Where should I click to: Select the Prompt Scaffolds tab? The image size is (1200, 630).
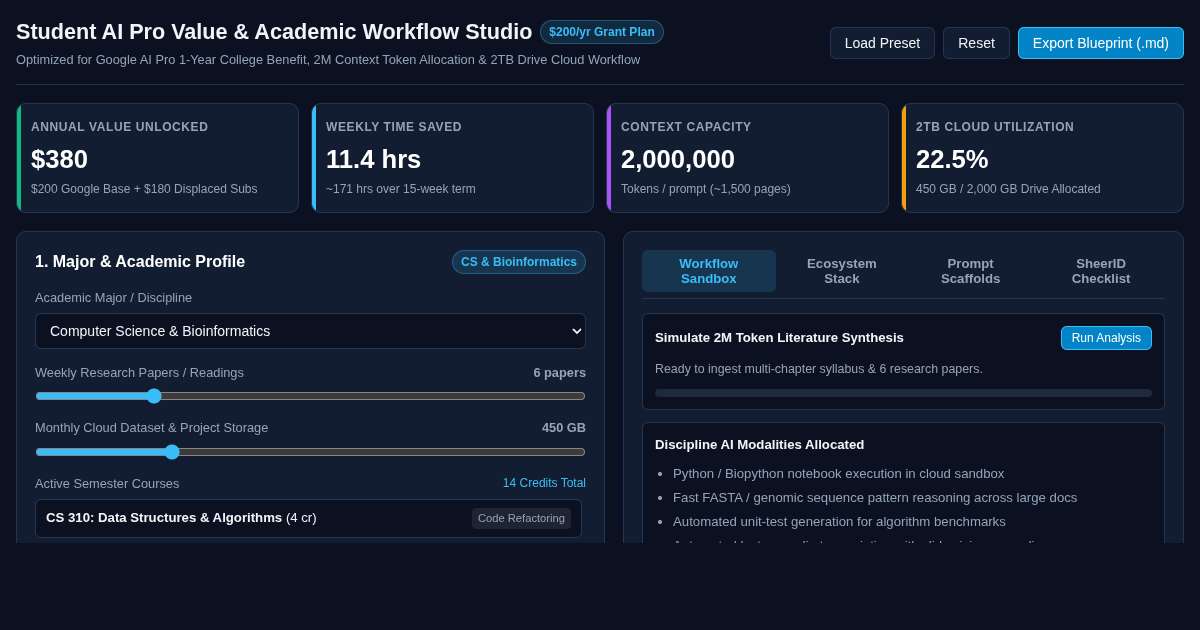click(x=970, y=271)
